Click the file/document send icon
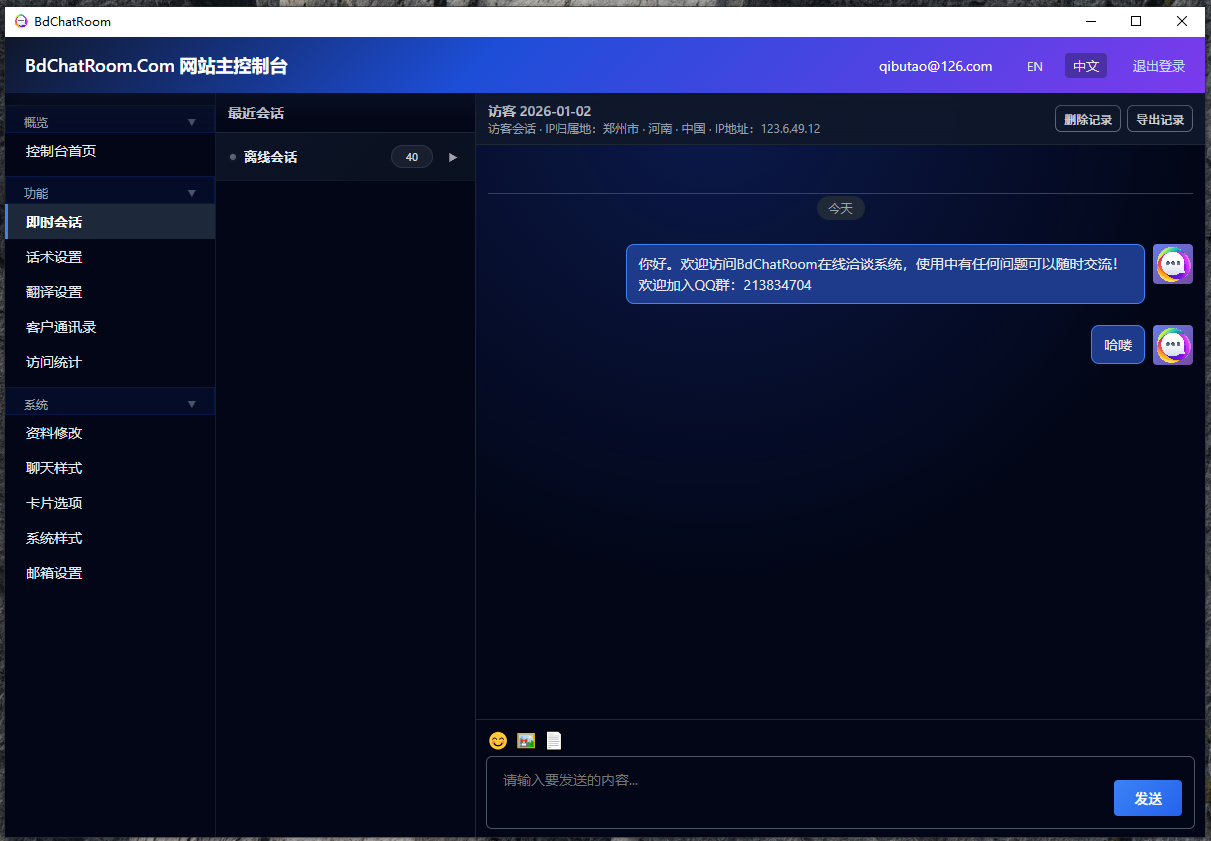The height and width of the screenshot is (841, 1211). 553,740
